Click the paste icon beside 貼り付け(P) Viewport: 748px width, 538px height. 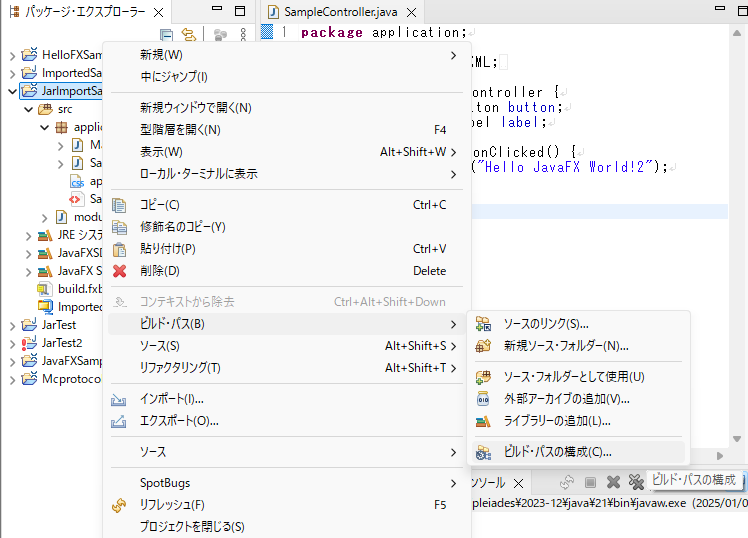119,249
